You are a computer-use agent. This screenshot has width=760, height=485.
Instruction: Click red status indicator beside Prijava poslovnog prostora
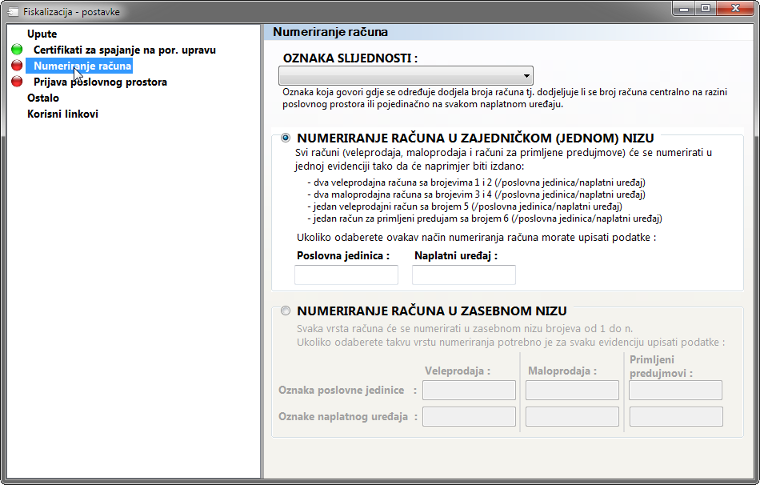click(x=17, y=81)
